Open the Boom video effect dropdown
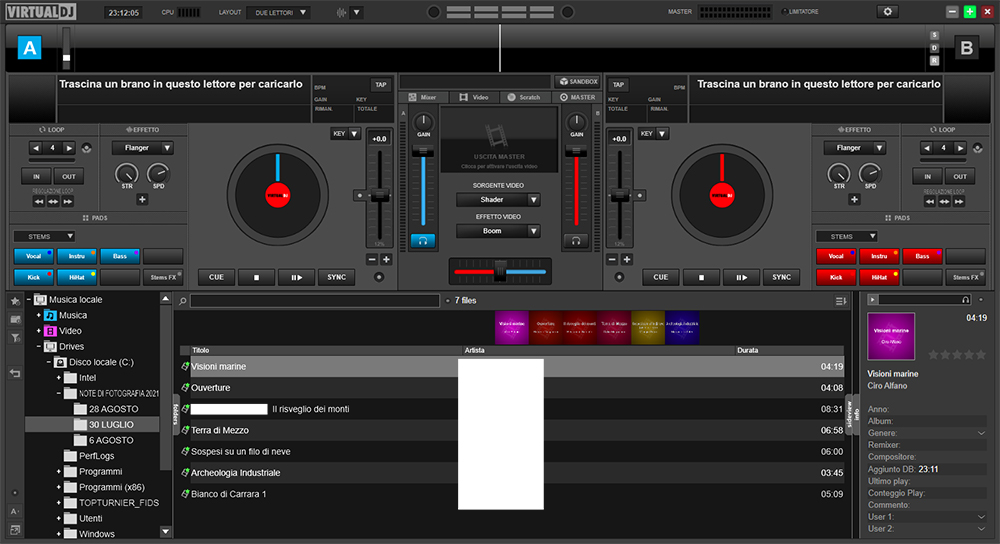 click(x=498, y=231)
